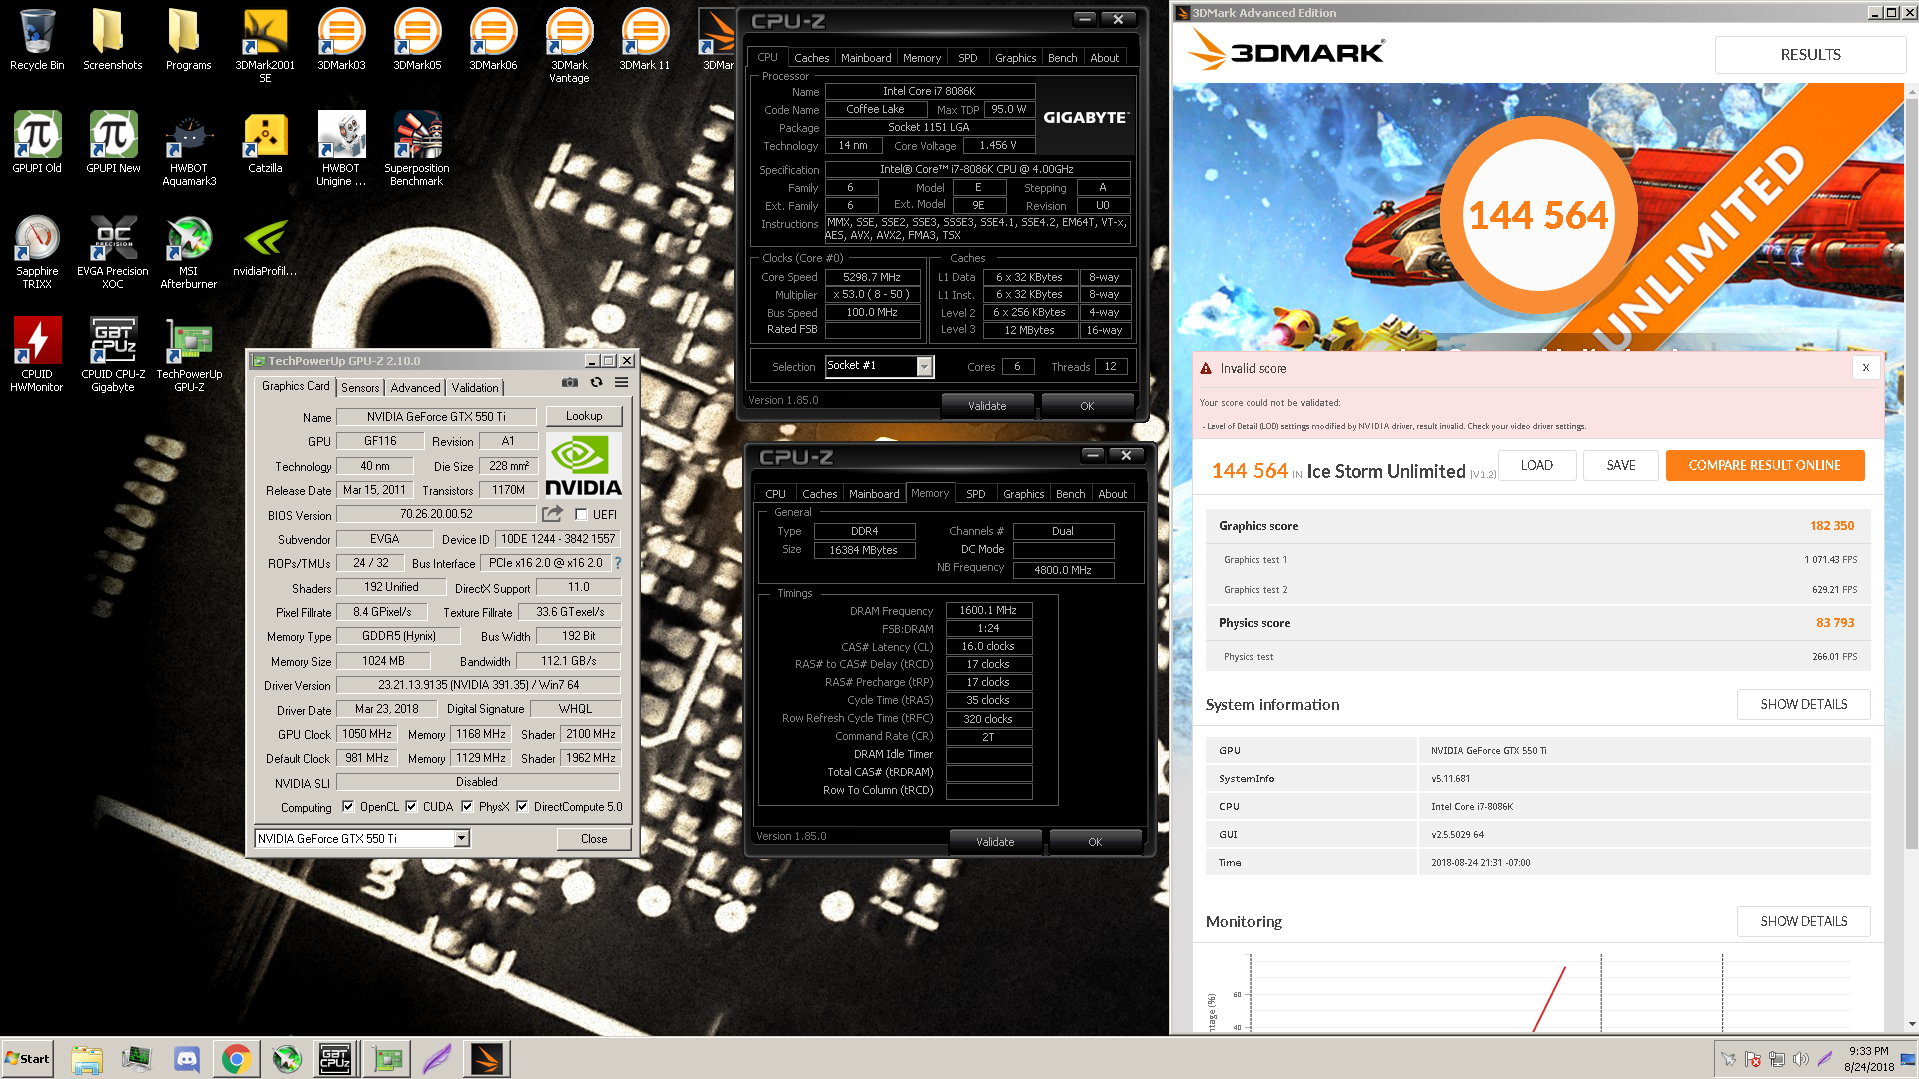
Task: Open Bench tab in top CPU-Z window
Action: tap(1062, 58)
